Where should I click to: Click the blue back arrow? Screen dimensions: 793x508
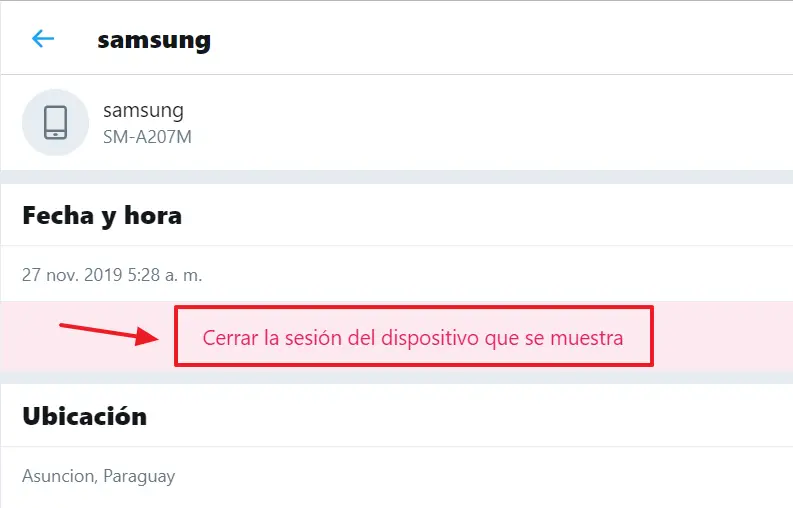(43, 39)
